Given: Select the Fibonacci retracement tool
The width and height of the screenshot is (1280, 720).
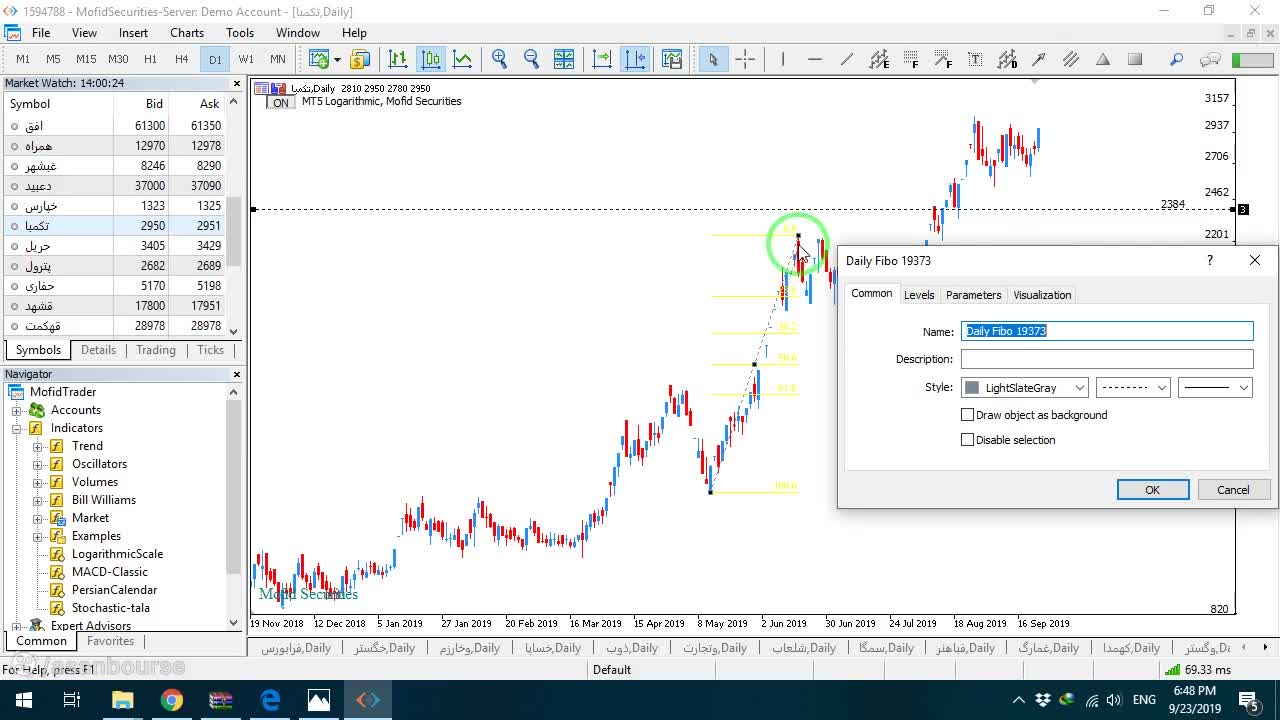Looking at the screenshot, I should click(911, 59).
